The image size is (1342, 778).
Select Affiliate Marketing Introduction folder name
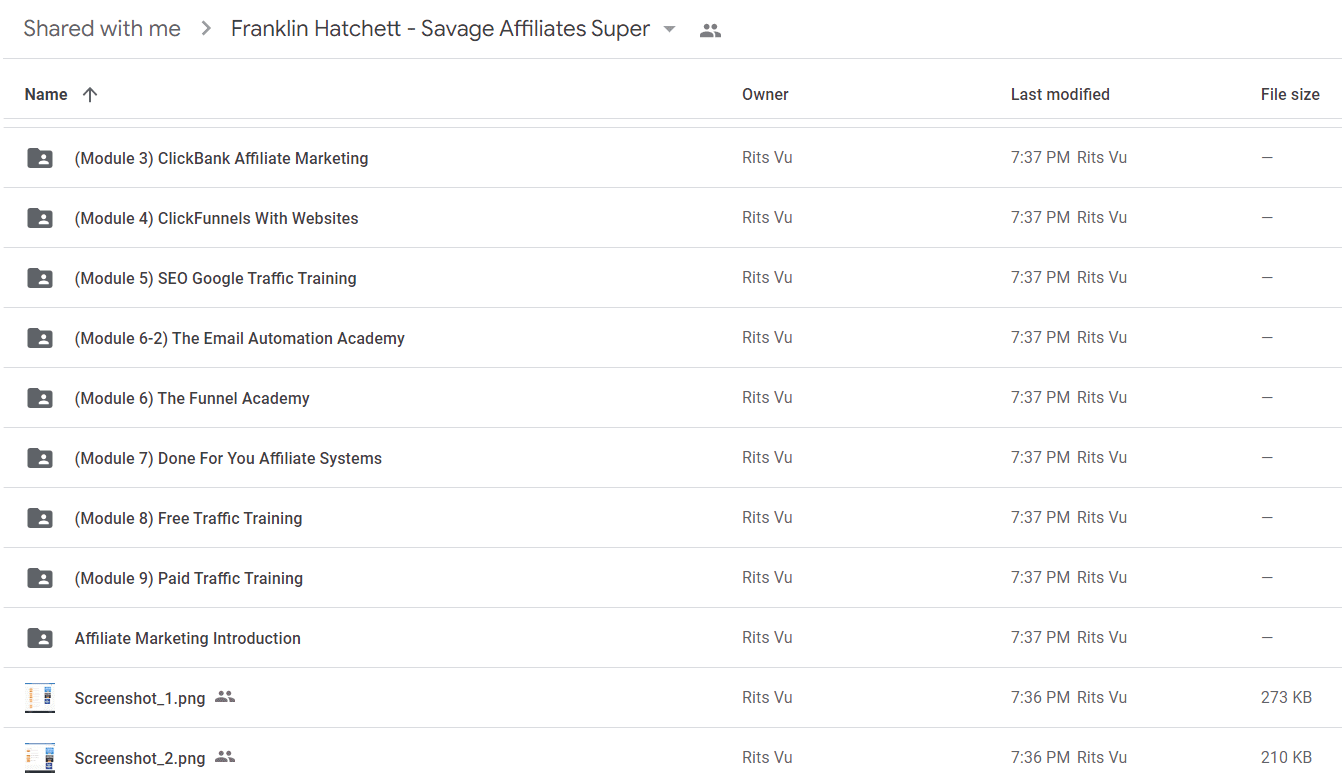188,638
